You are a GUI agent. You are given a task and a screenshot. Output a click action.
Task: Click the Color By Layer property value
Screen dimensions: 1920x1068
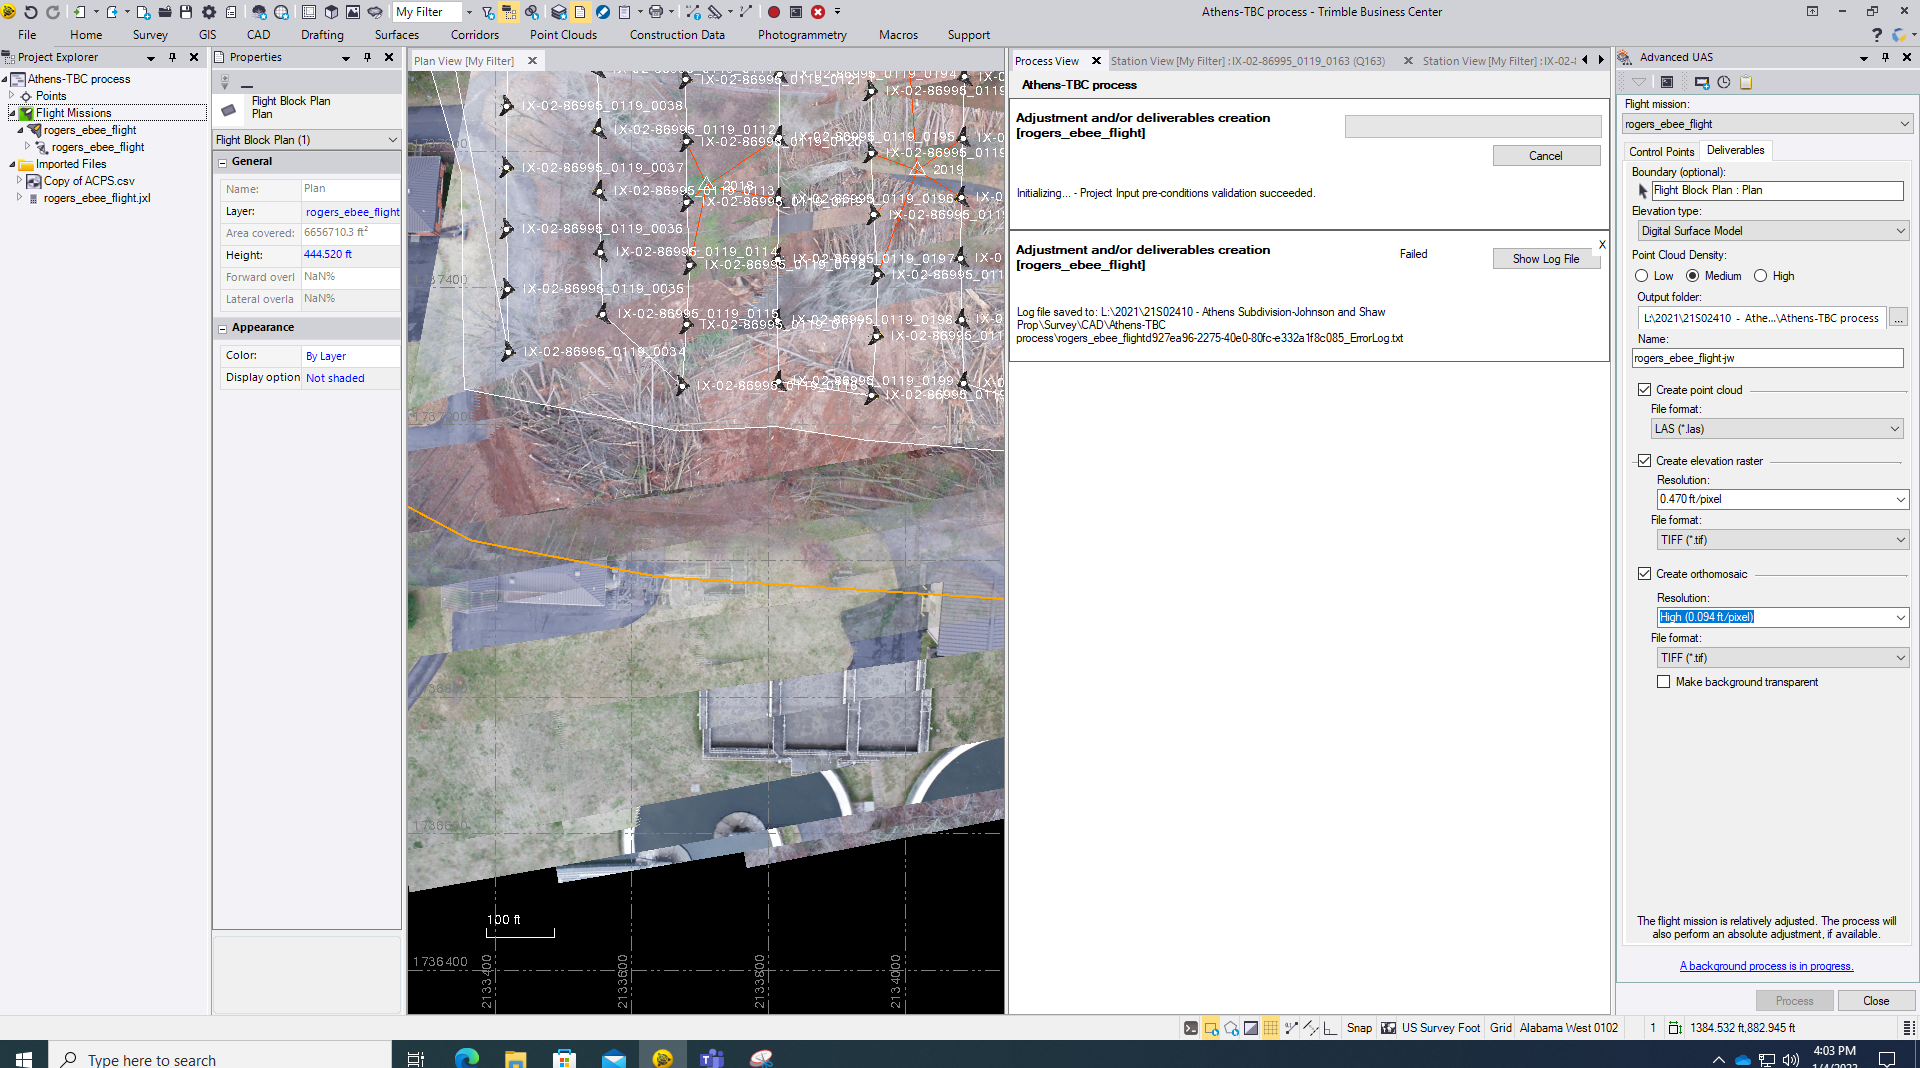pyautogui.click(x=326, y=356)
